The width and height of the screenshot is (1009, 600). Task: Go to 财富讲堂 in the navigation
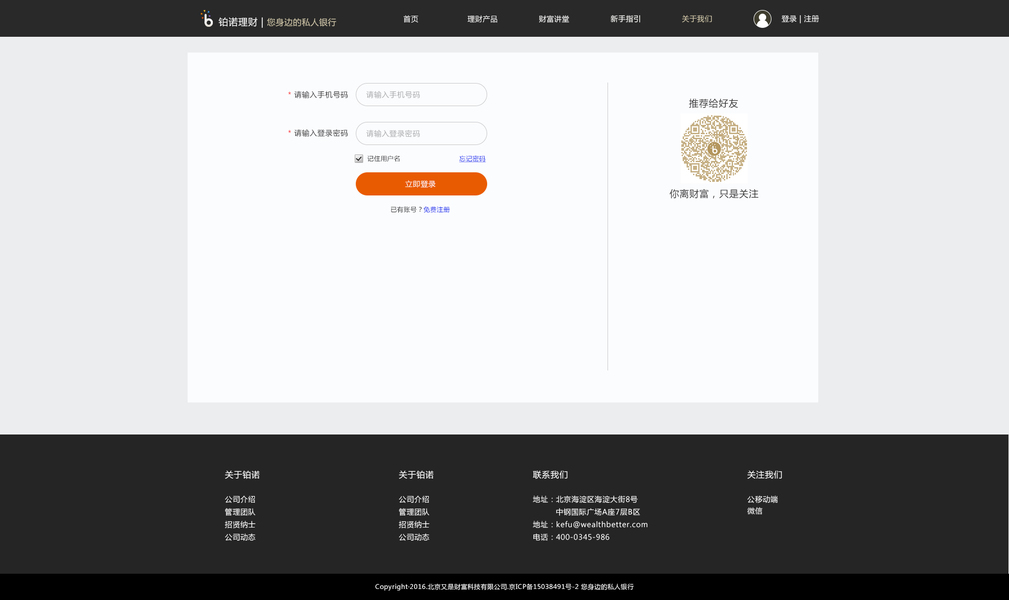[x=553, y=19]
